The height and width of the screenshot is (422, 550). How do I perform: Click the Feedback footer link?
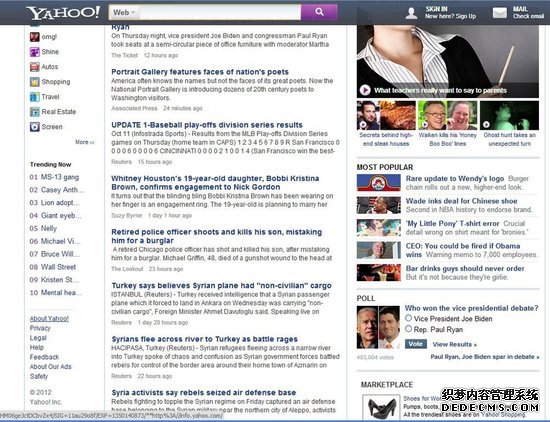point(45,357)
